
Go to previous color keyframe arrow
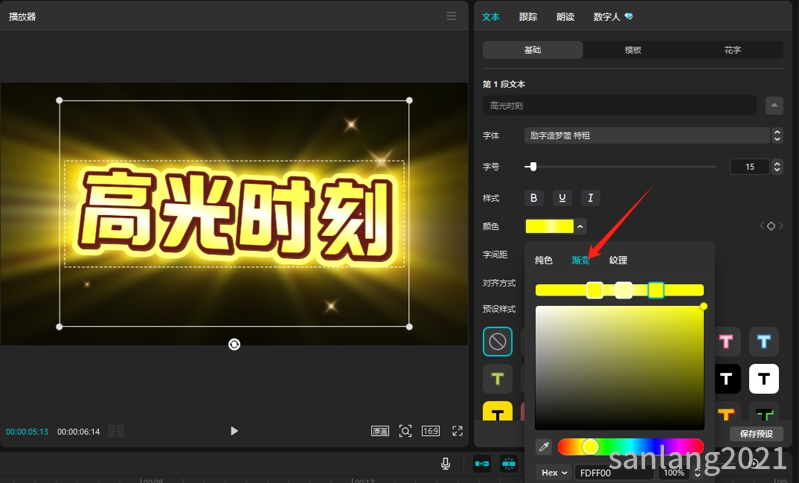pyautogui.click(x=762, y=226)
